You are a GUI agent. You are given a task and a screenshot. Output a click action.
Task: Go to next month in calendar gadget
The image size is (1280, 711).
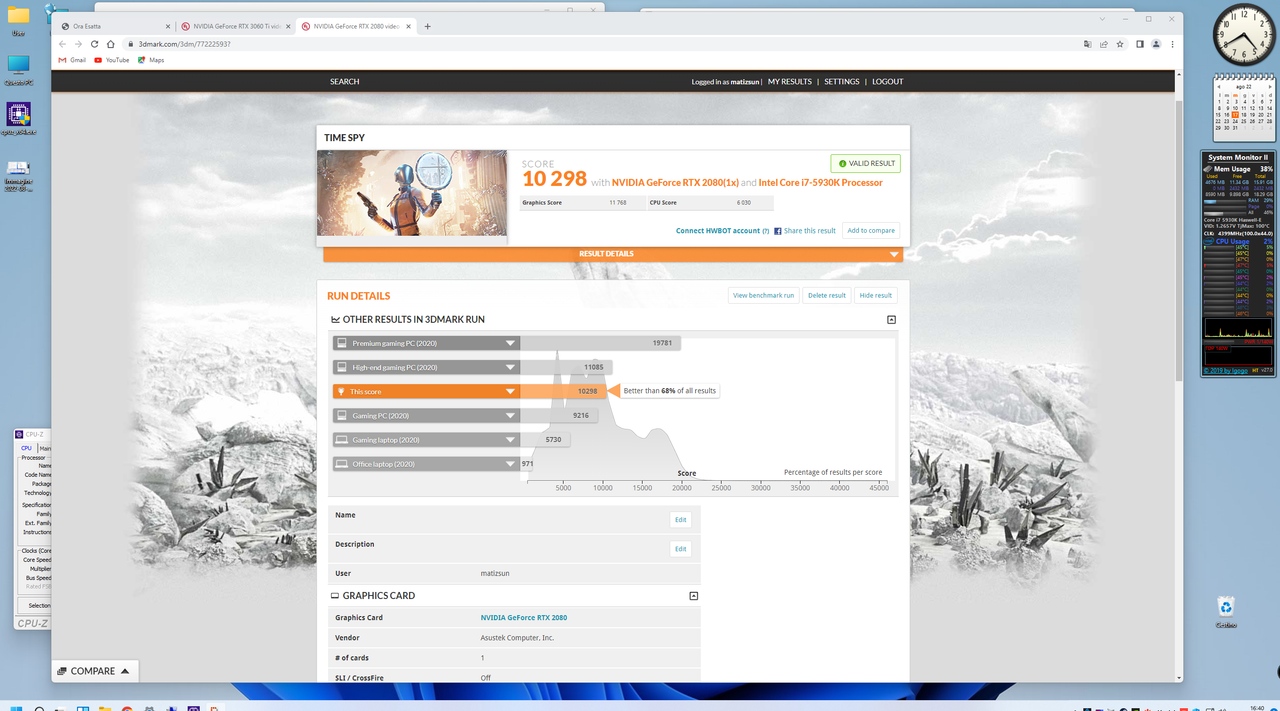[x=1271, y=87]
